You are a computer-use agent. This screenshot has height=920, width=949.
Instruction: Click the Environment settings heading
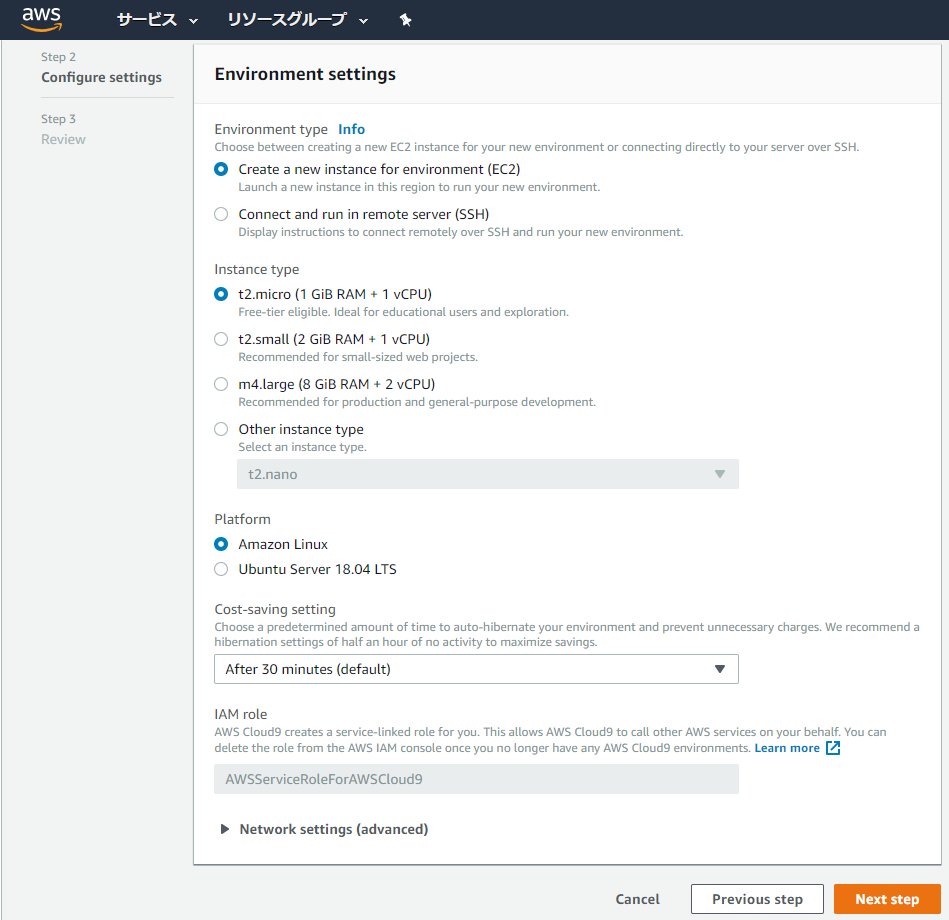pos(305,74)
